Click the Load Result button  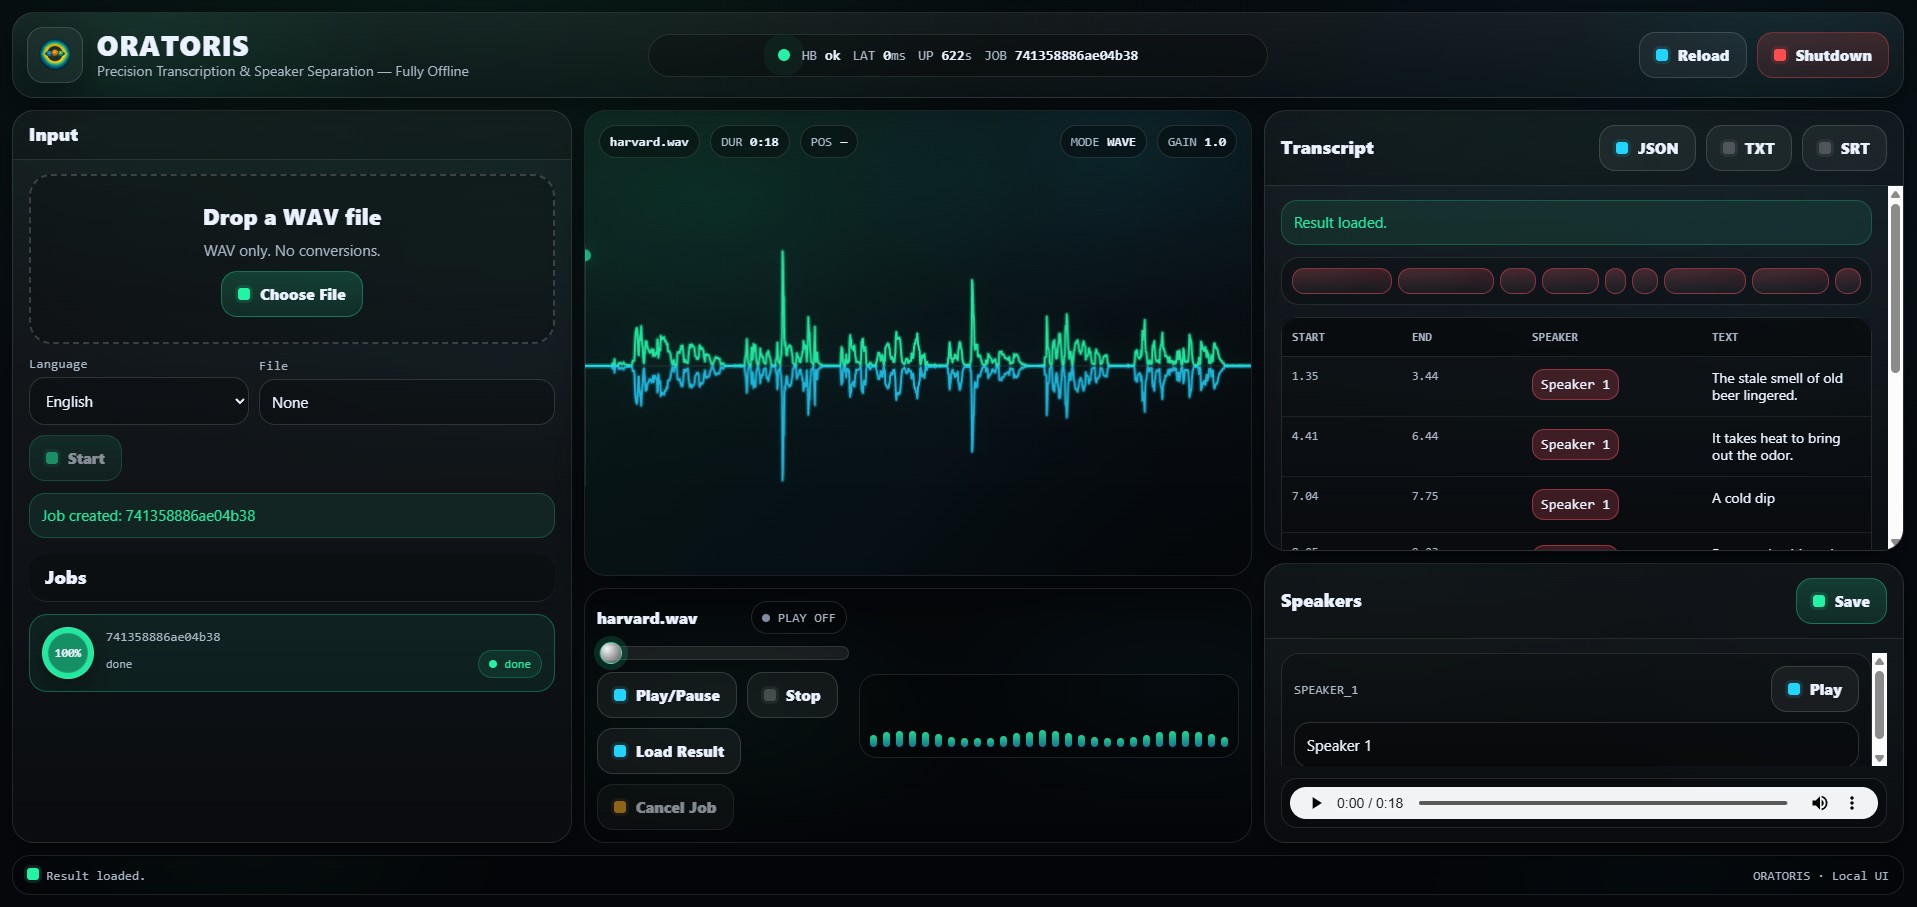[668, 752]
